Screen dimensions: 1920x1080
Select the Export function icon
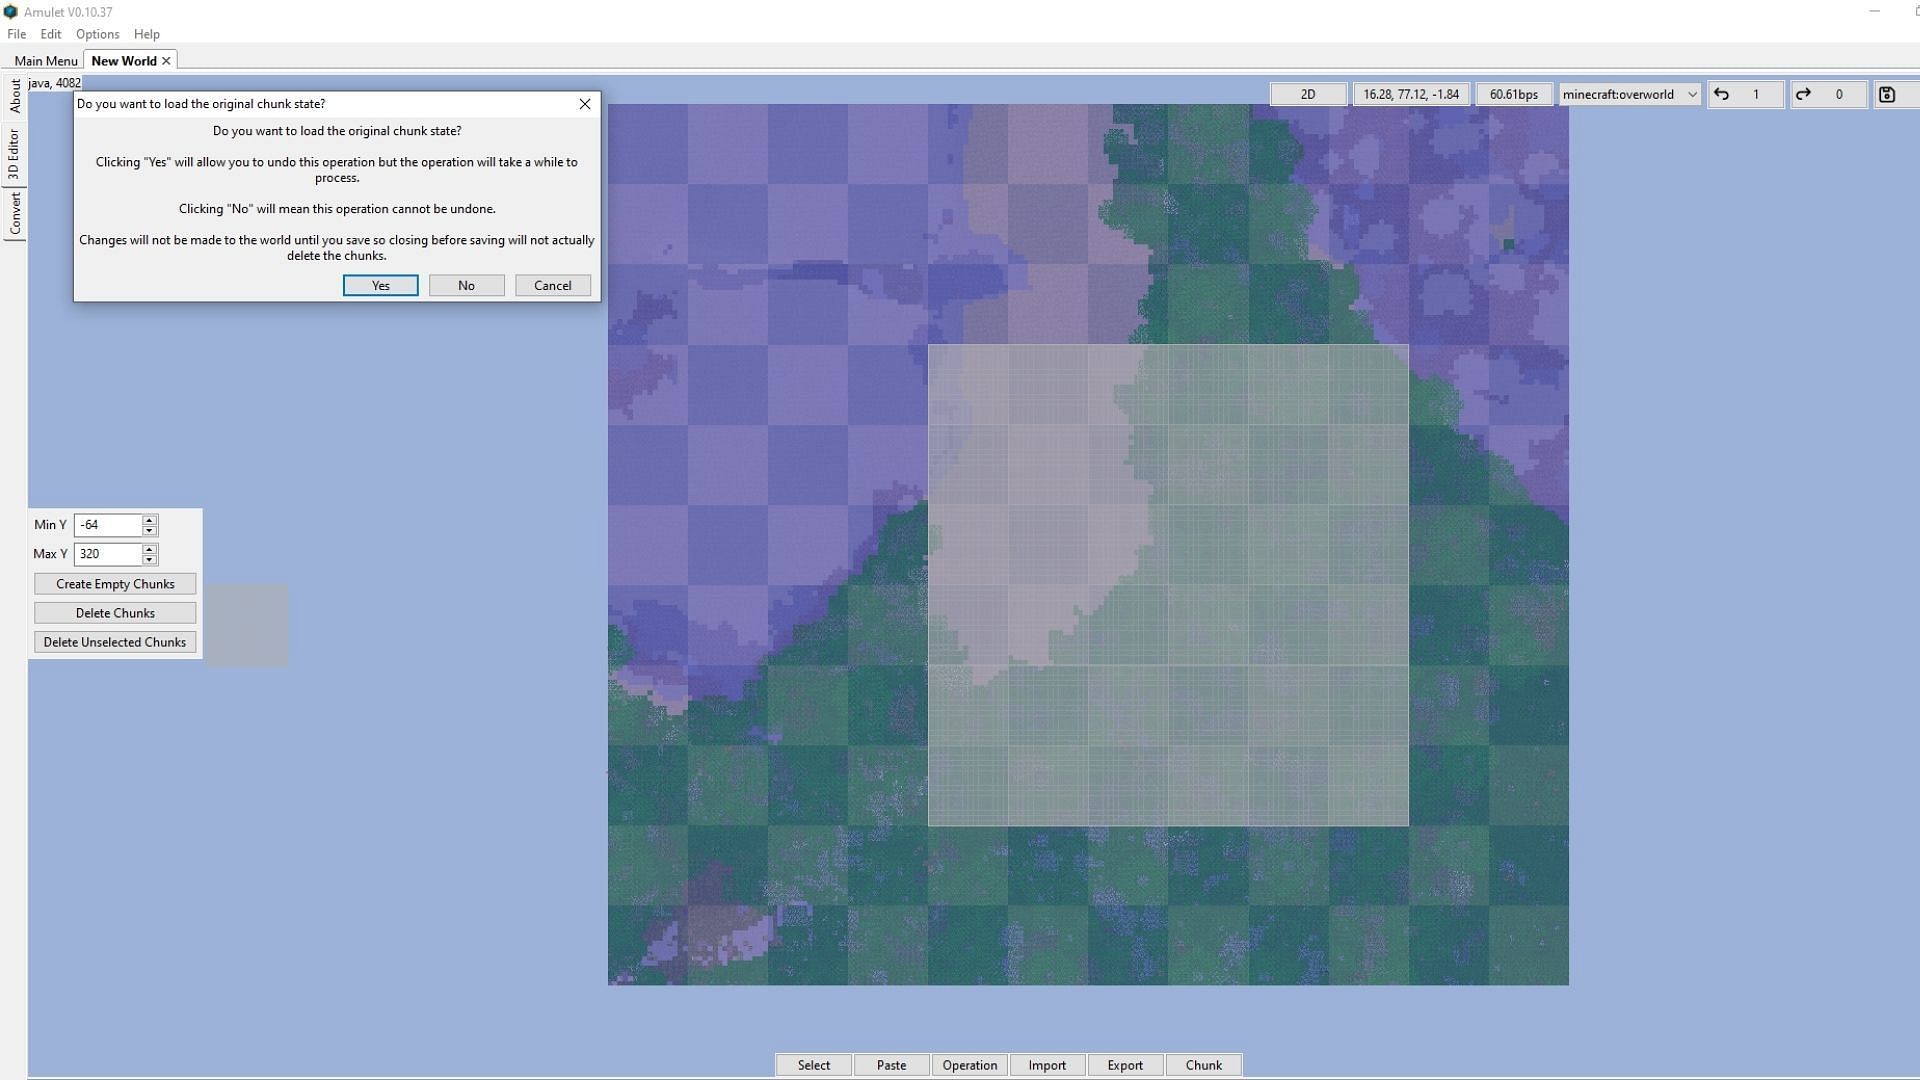[x=1124, y=1064]
